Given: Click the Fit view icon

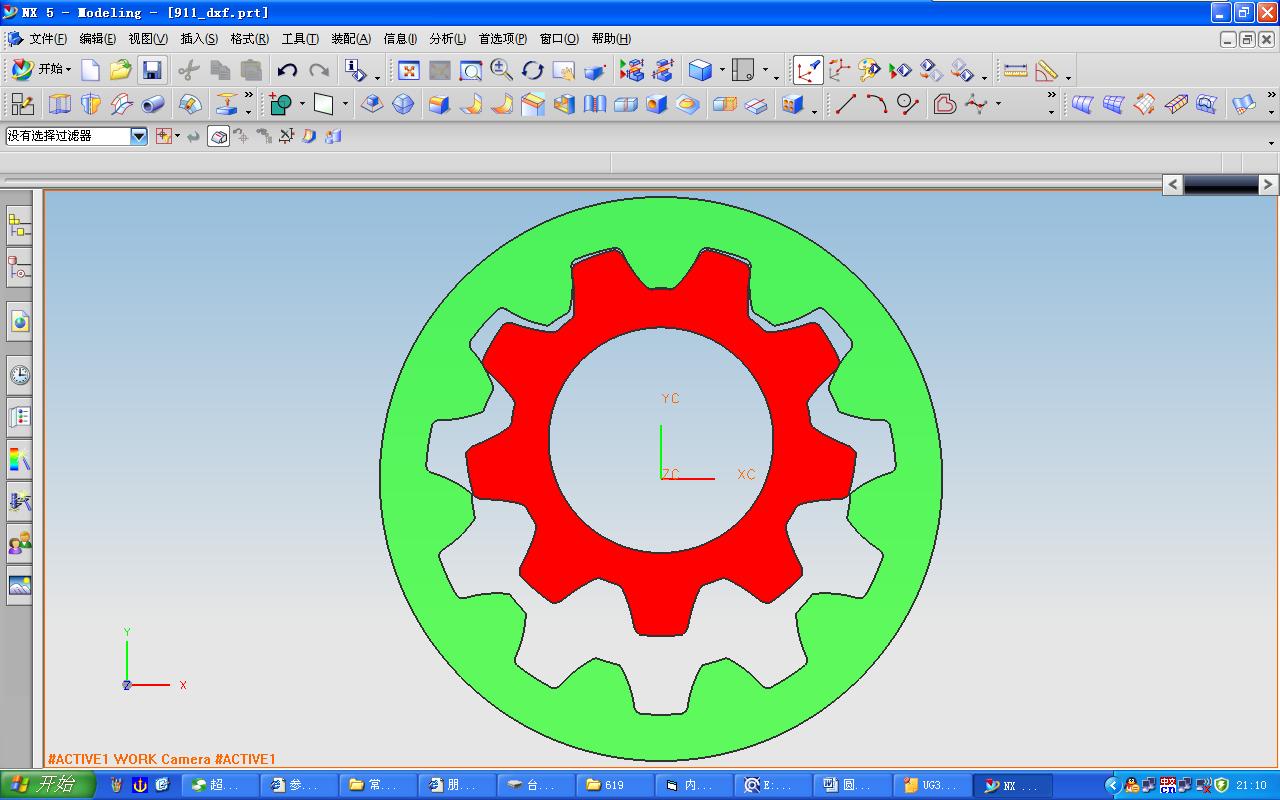Looking at the screenshot, I should [x=409, y=70].
